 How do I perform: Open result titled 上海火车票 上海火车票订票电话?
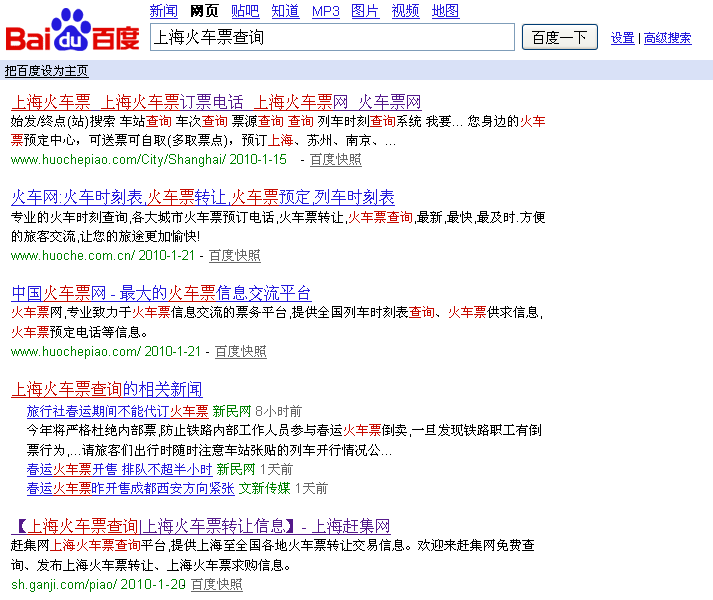(216, 102)
